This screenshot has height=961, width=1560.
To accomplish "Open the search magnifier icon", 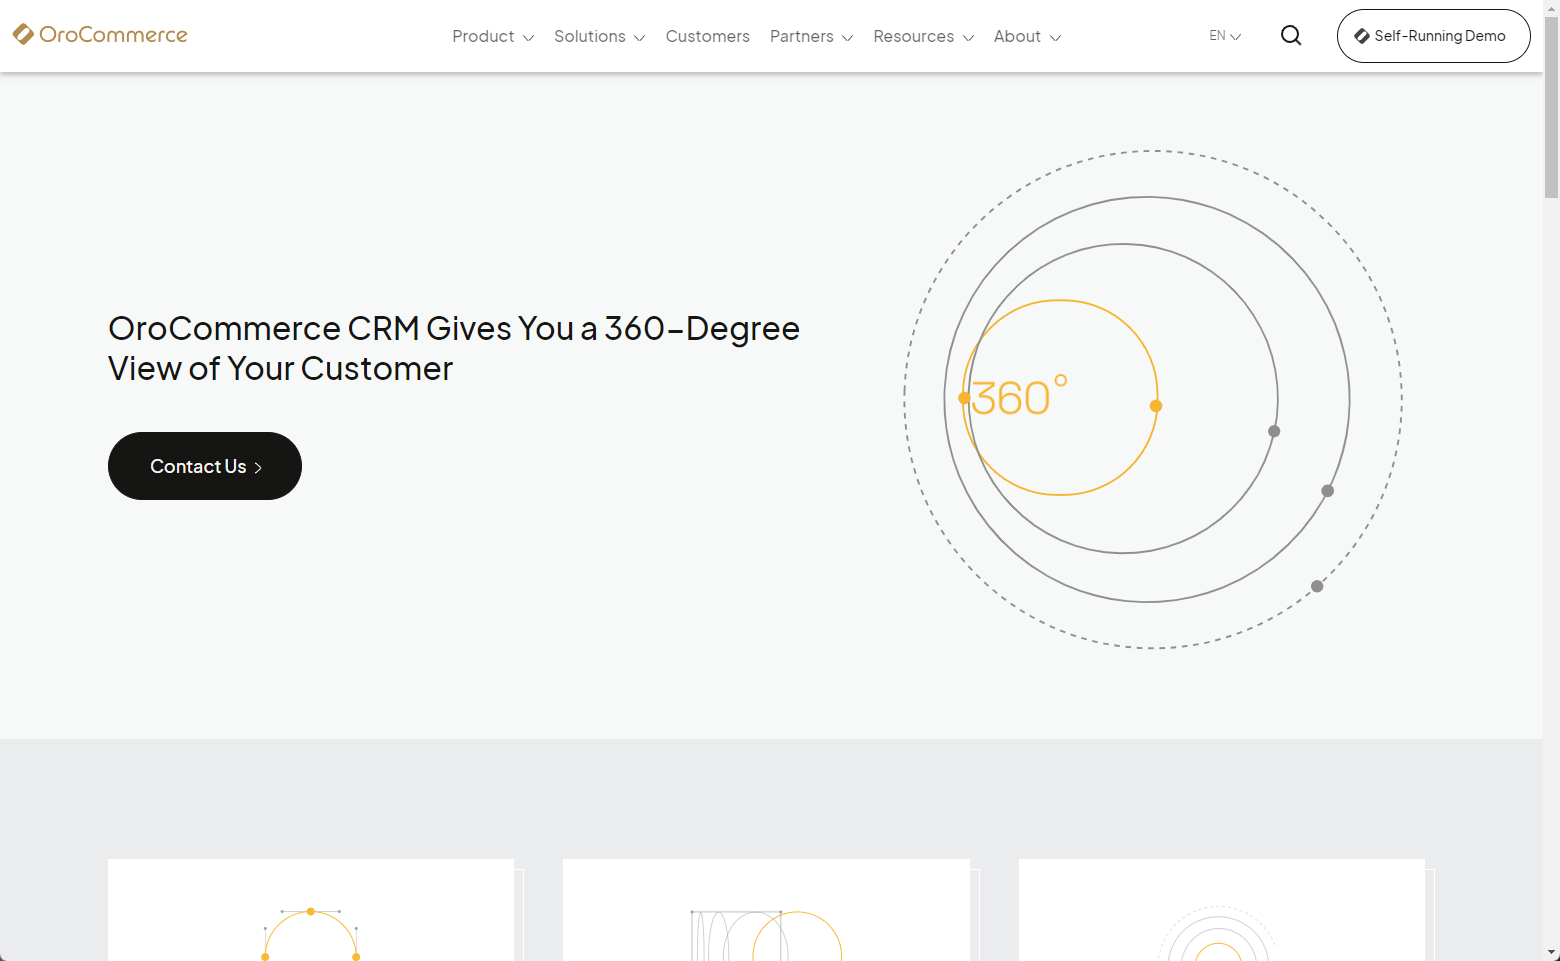I will (x=1291, y=36).
